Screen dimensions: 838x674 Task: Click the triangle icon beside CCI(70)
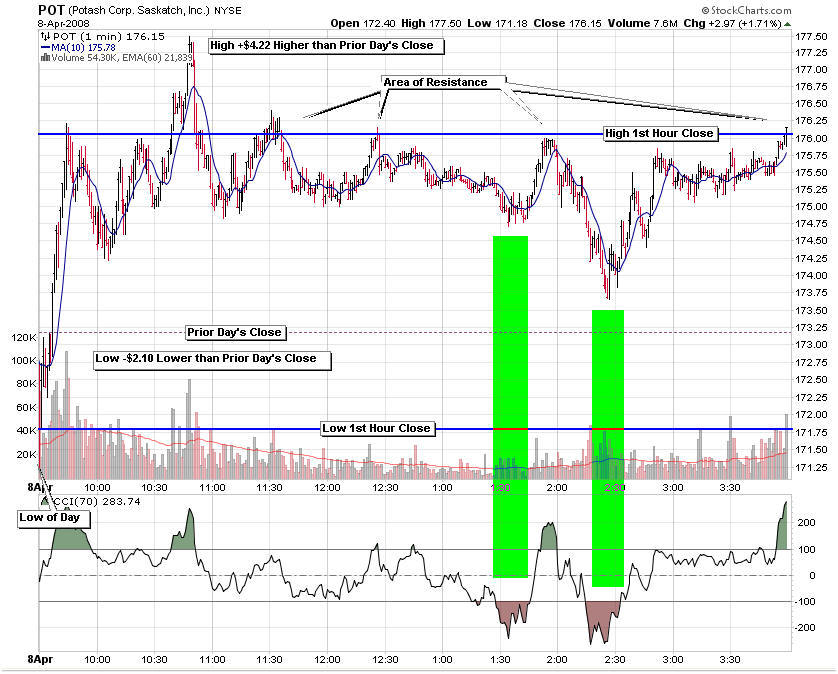pos(45,501)
